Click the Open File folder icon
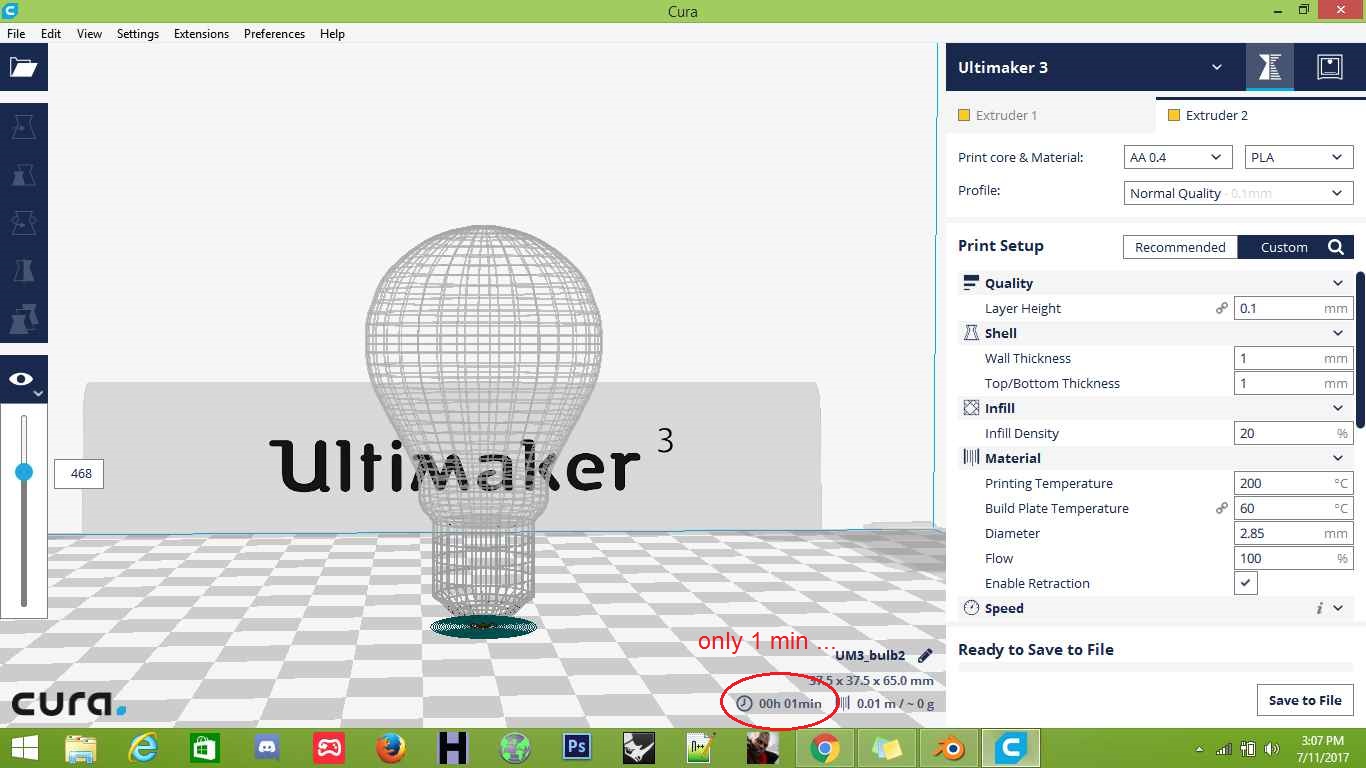 pos(23,67)
